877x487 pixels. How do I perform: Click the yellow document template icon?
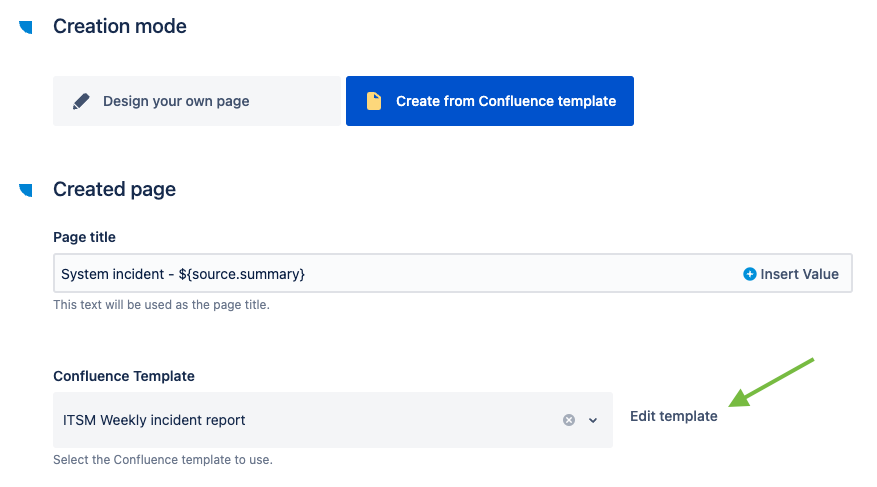374,101
